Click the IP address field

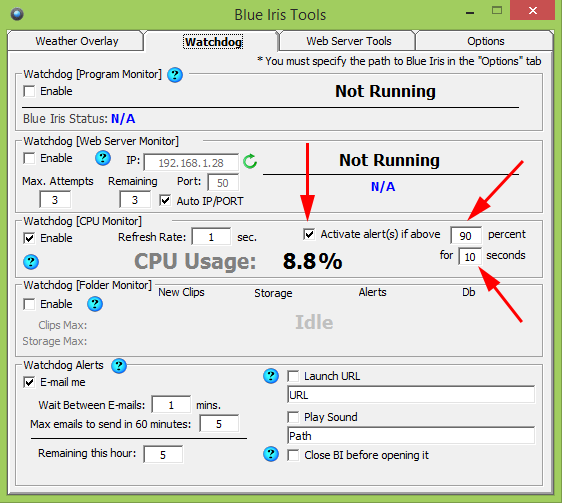coord(191,163)
